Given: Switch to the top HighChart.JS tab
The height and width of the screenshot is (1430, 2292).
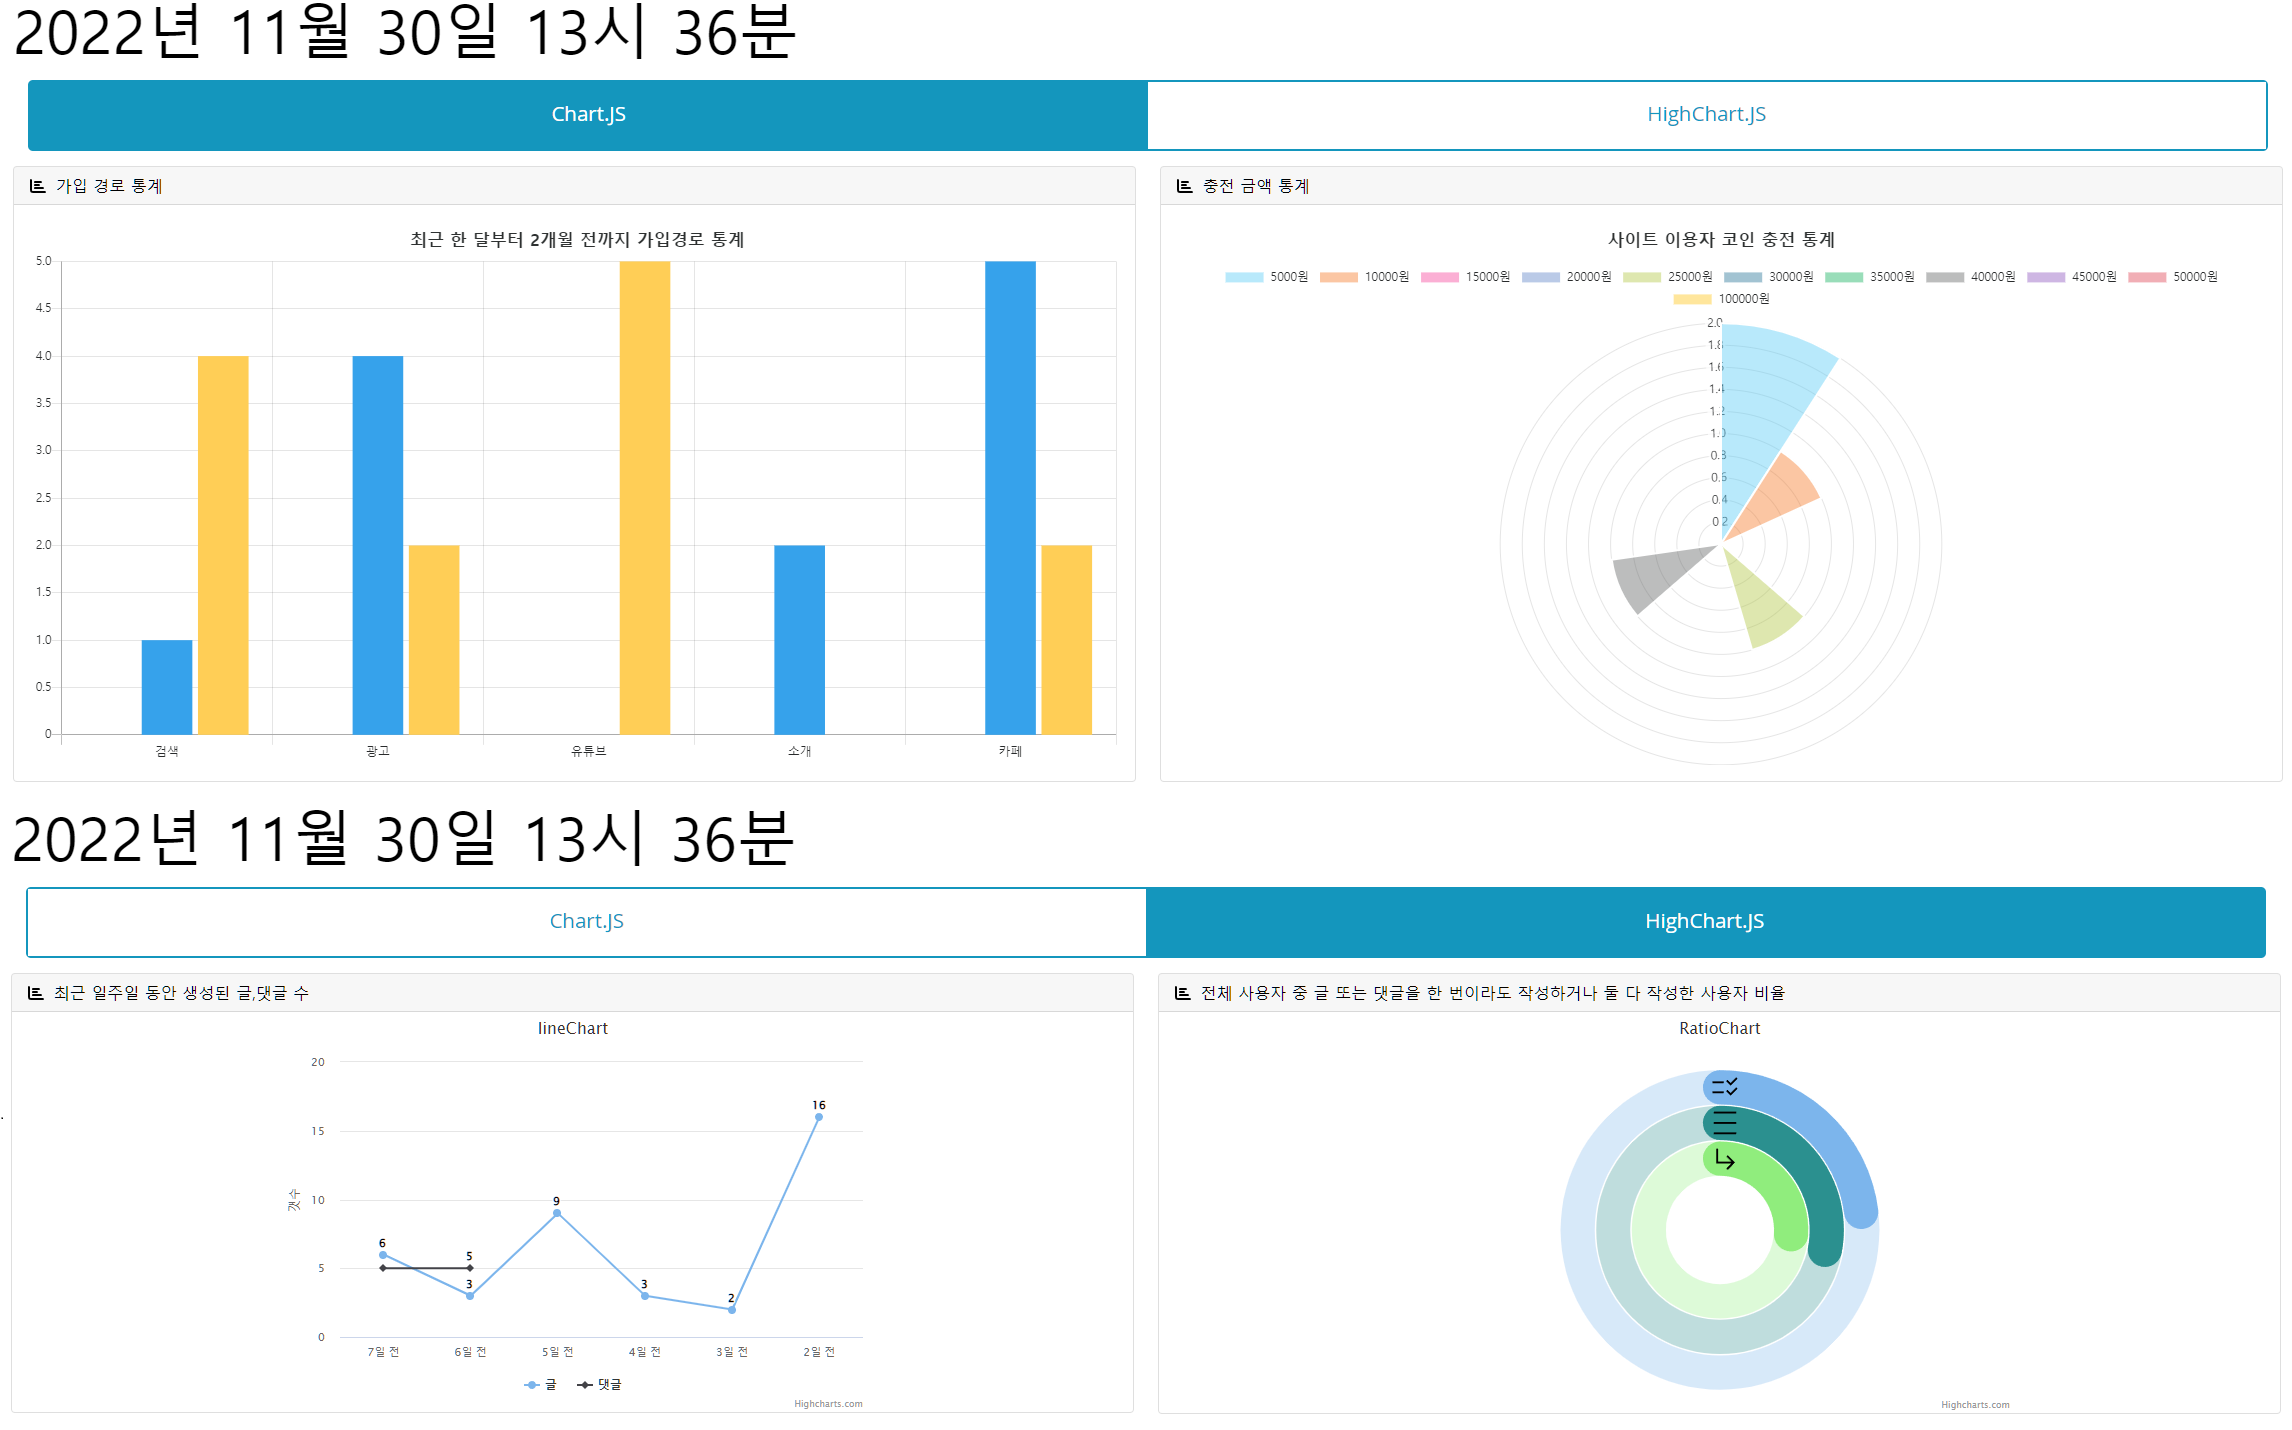Looking at the screenshot, I should pos(1706,115).
